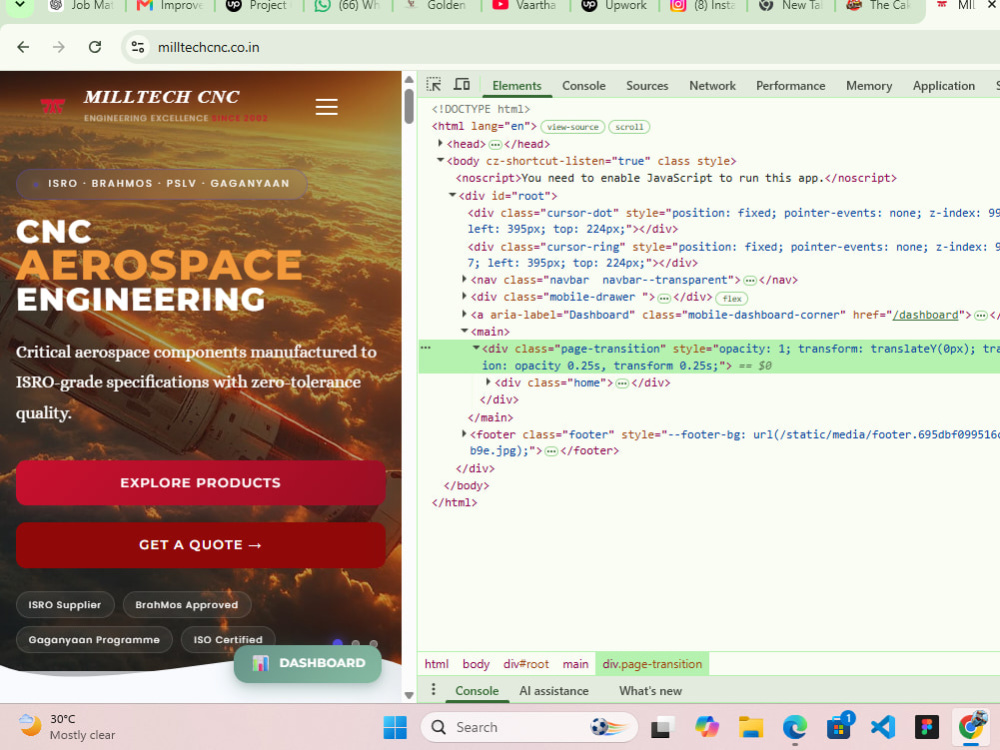Open the drawer three-dot menu
The height and width of the screenshot is (750, 1000).
[x=433, y=690]
